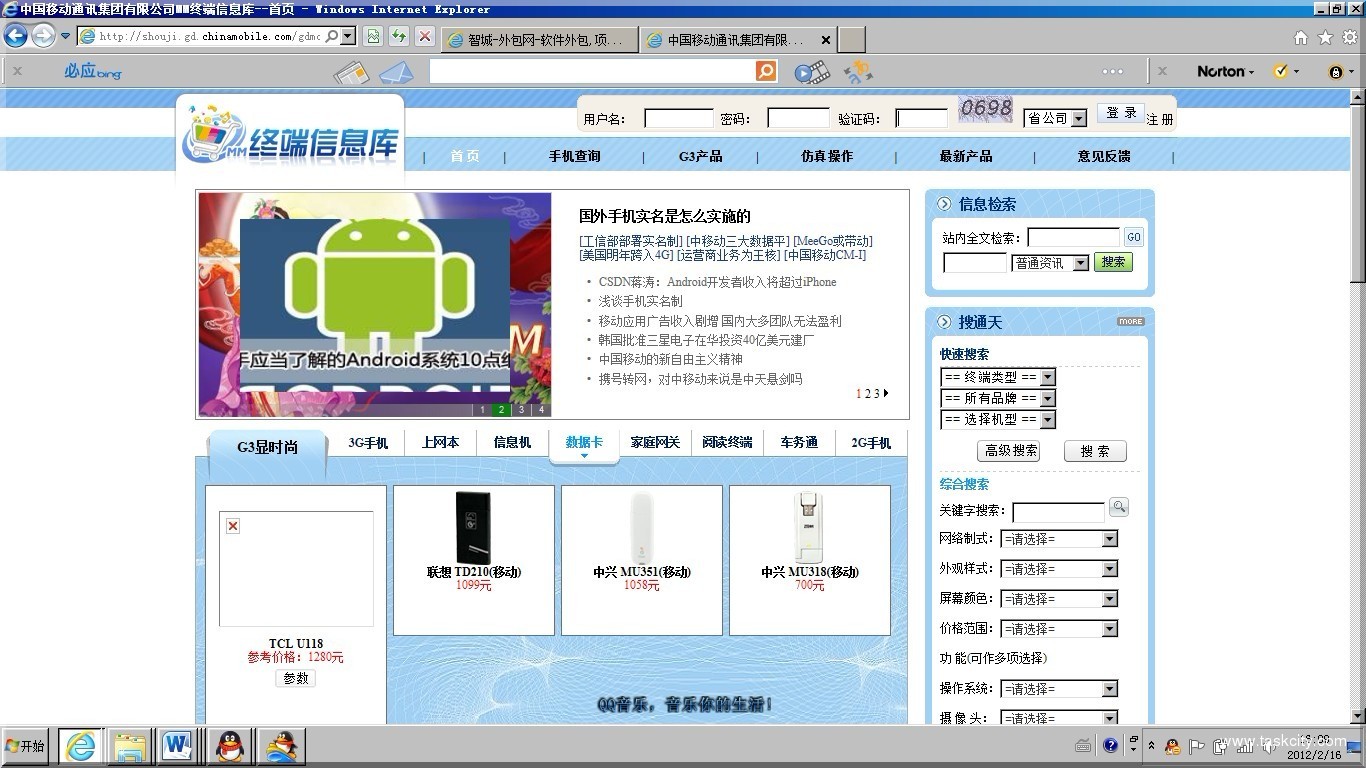
Task: Open Microsoft Word from the taskbar
Action: pyautogui.click(x=177, y=746)
